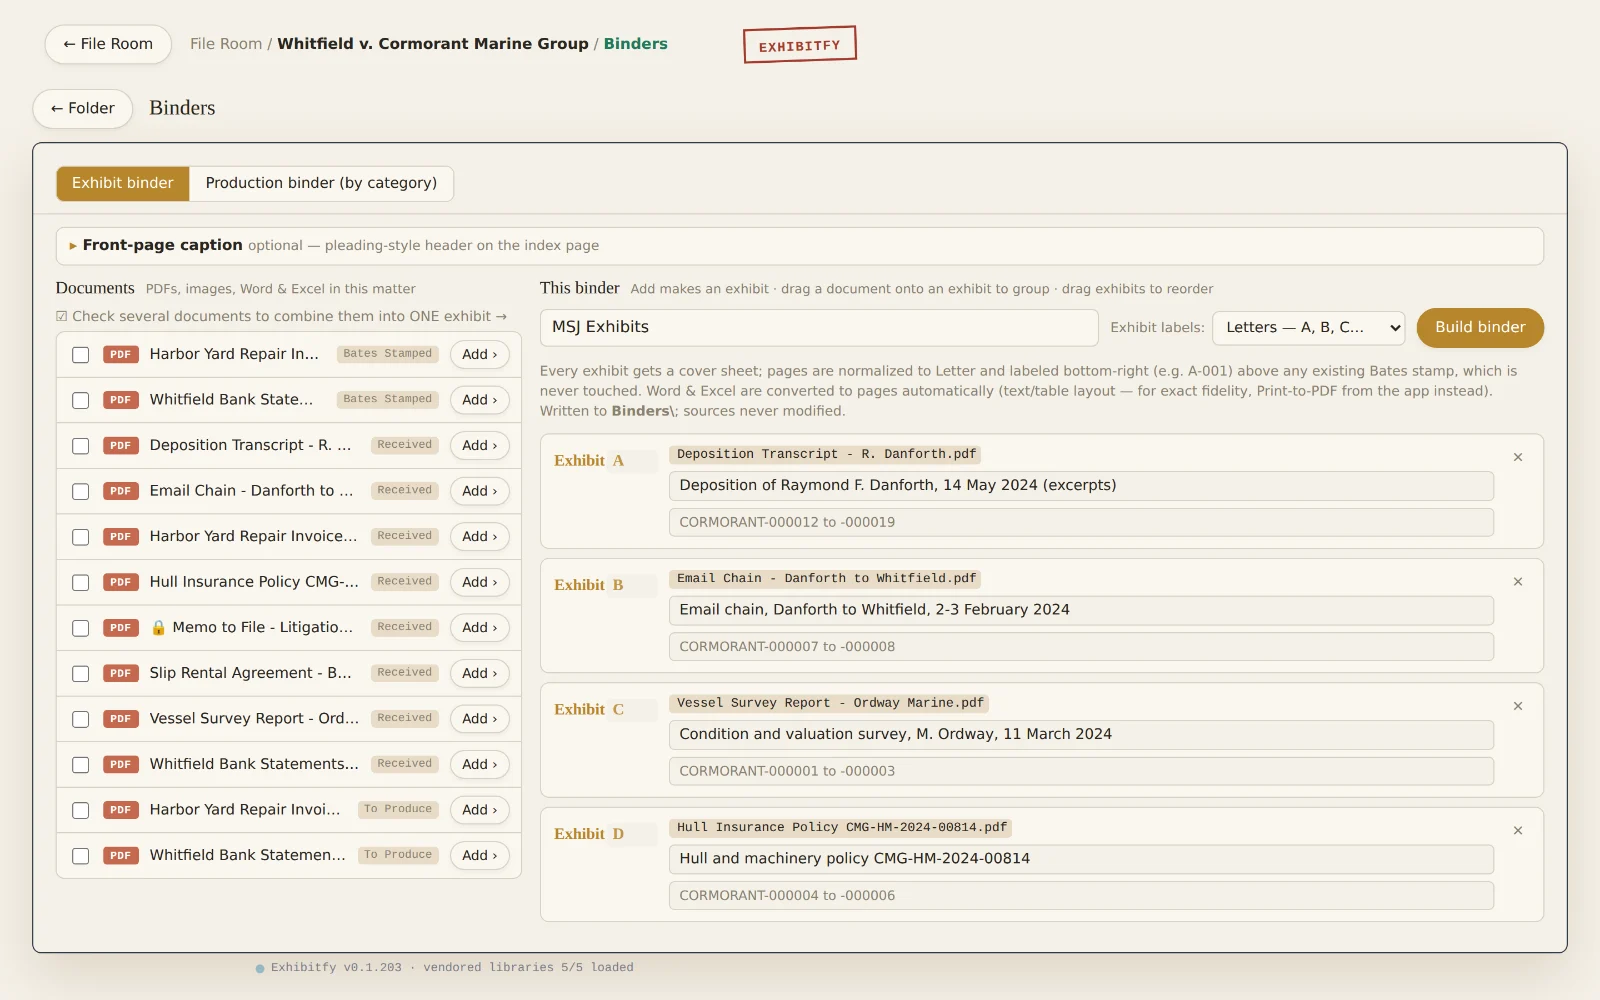This screenshot has height=1000, width=1600.
Task: Click the Vessel Survey Report - Ordway Marine.pdf filename
Action: [829, 703]
